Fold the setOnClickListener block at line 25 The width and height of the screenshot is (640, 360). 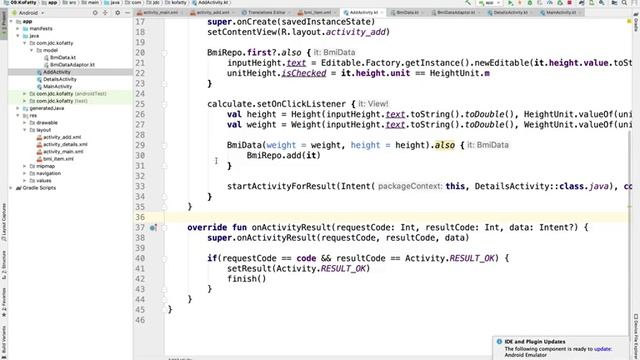pos(164,104)
